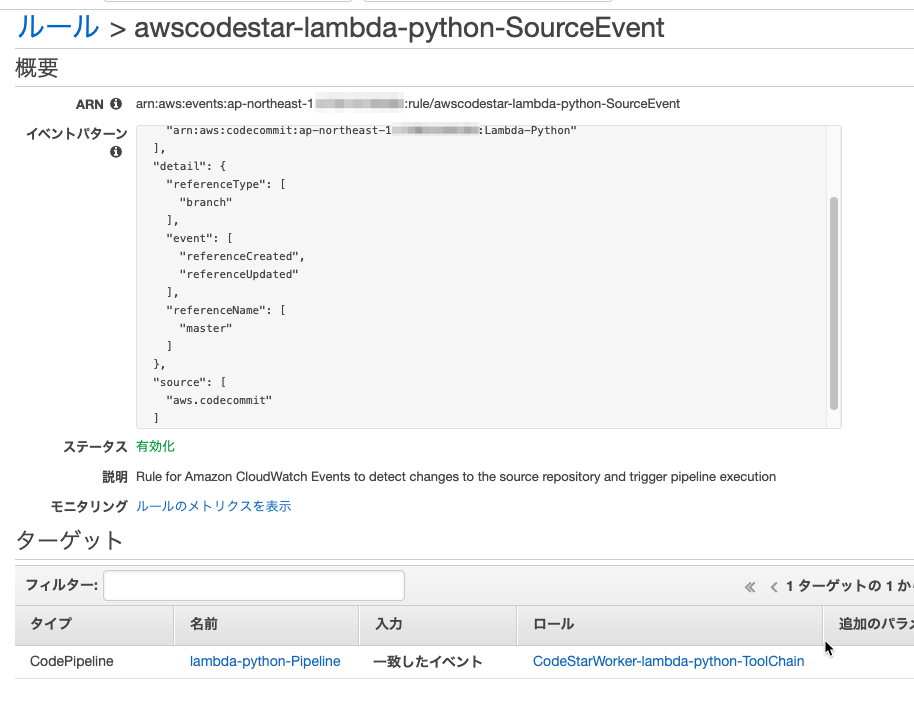
Task: Click the rule description text
Action: [x=456, y=477]
